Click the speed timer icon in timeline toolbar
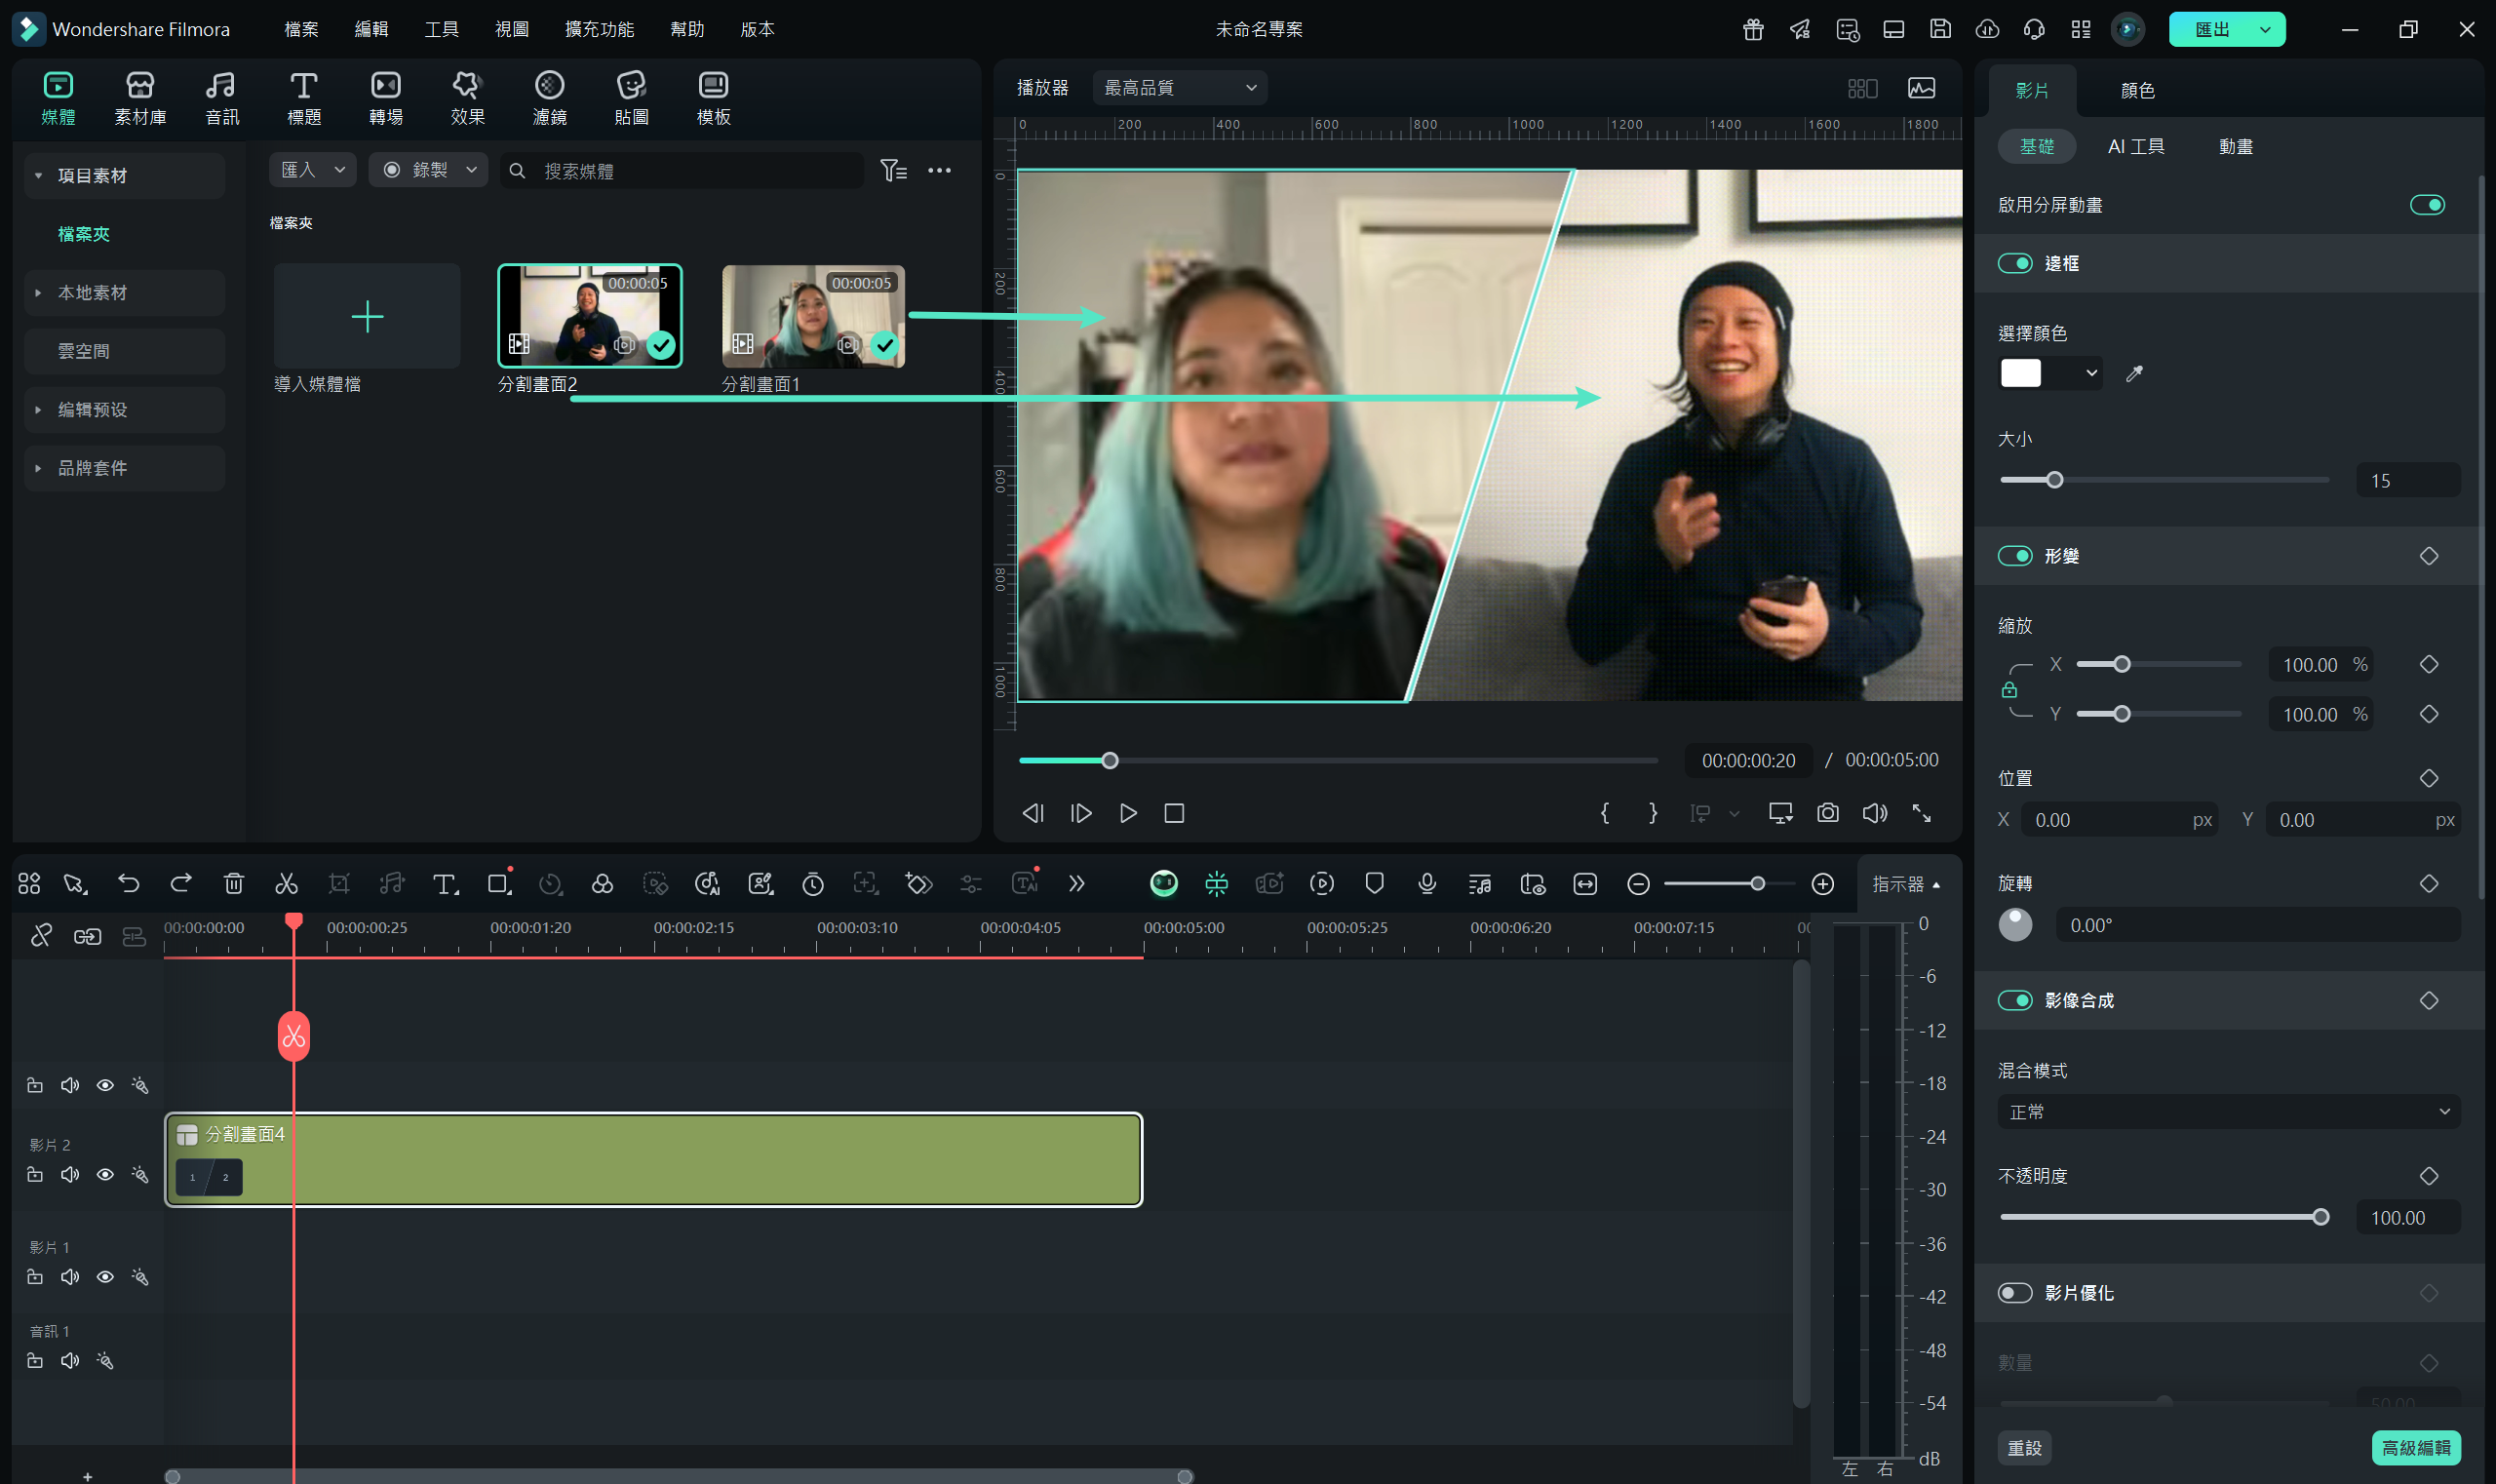The image size is (2496, 1484). (813, 883)
